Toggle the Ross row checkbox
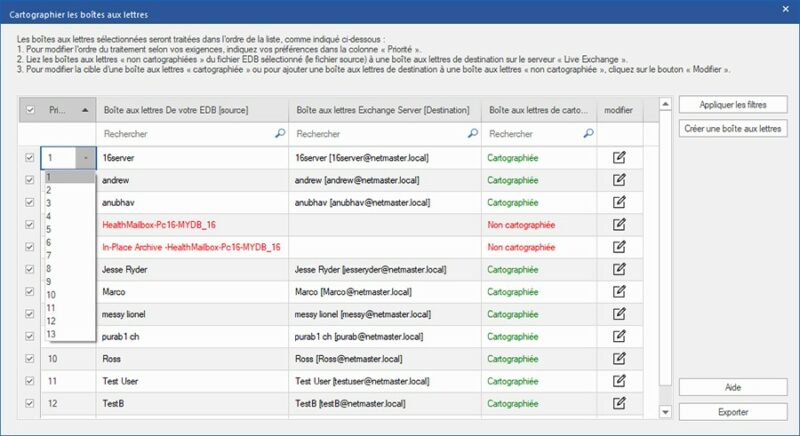This screenshot has height=436, width=800. (30, 358)
